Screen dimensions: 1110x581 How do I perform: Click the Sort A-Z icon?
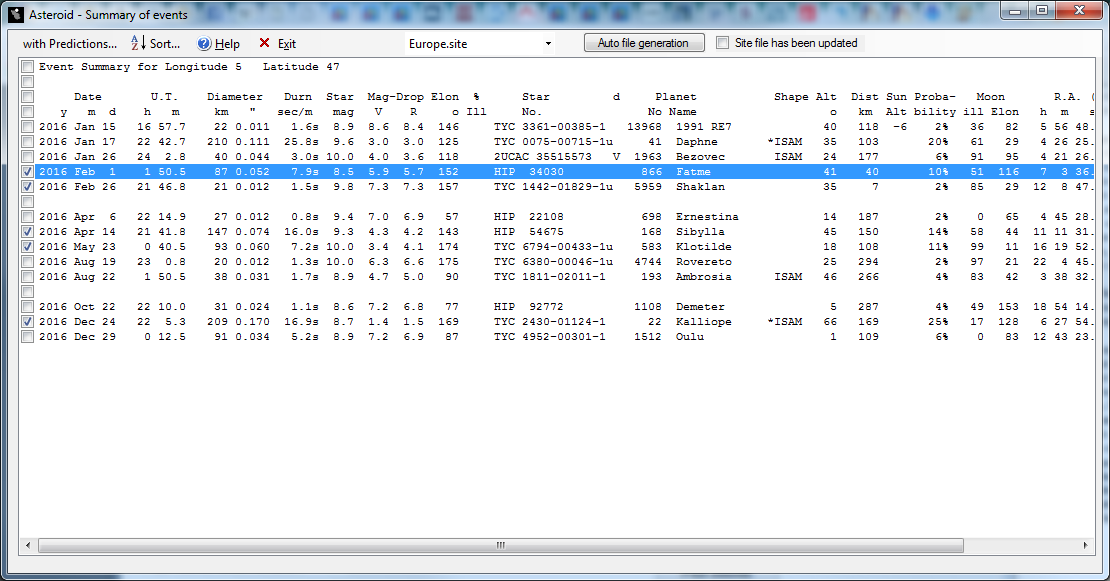pos(138,44)
